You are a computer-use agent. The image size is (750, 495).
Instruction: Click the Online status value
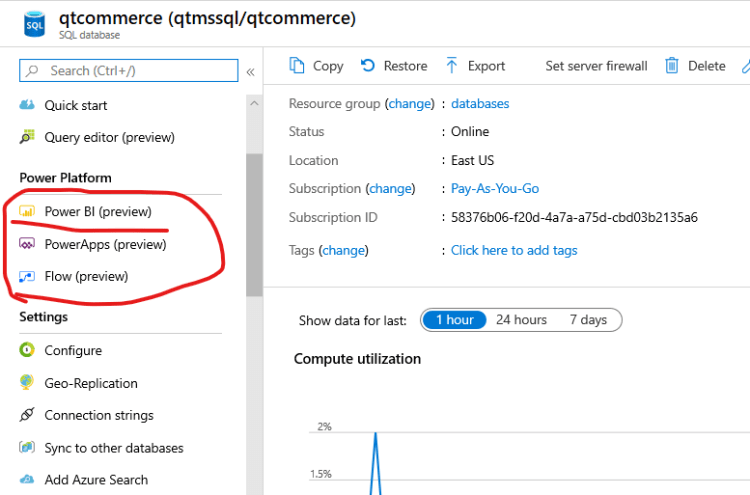(x=470, y=132)
